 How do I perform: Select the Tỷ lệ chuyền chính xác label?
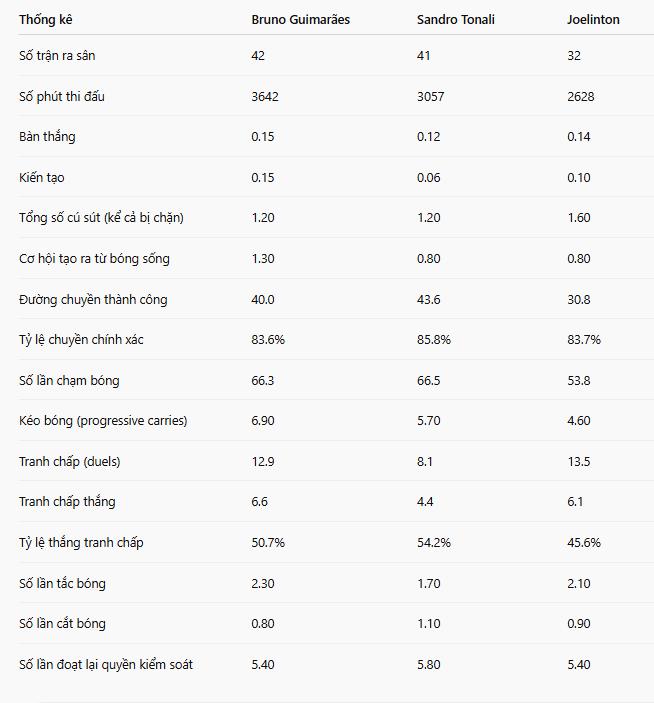(81, 340)
